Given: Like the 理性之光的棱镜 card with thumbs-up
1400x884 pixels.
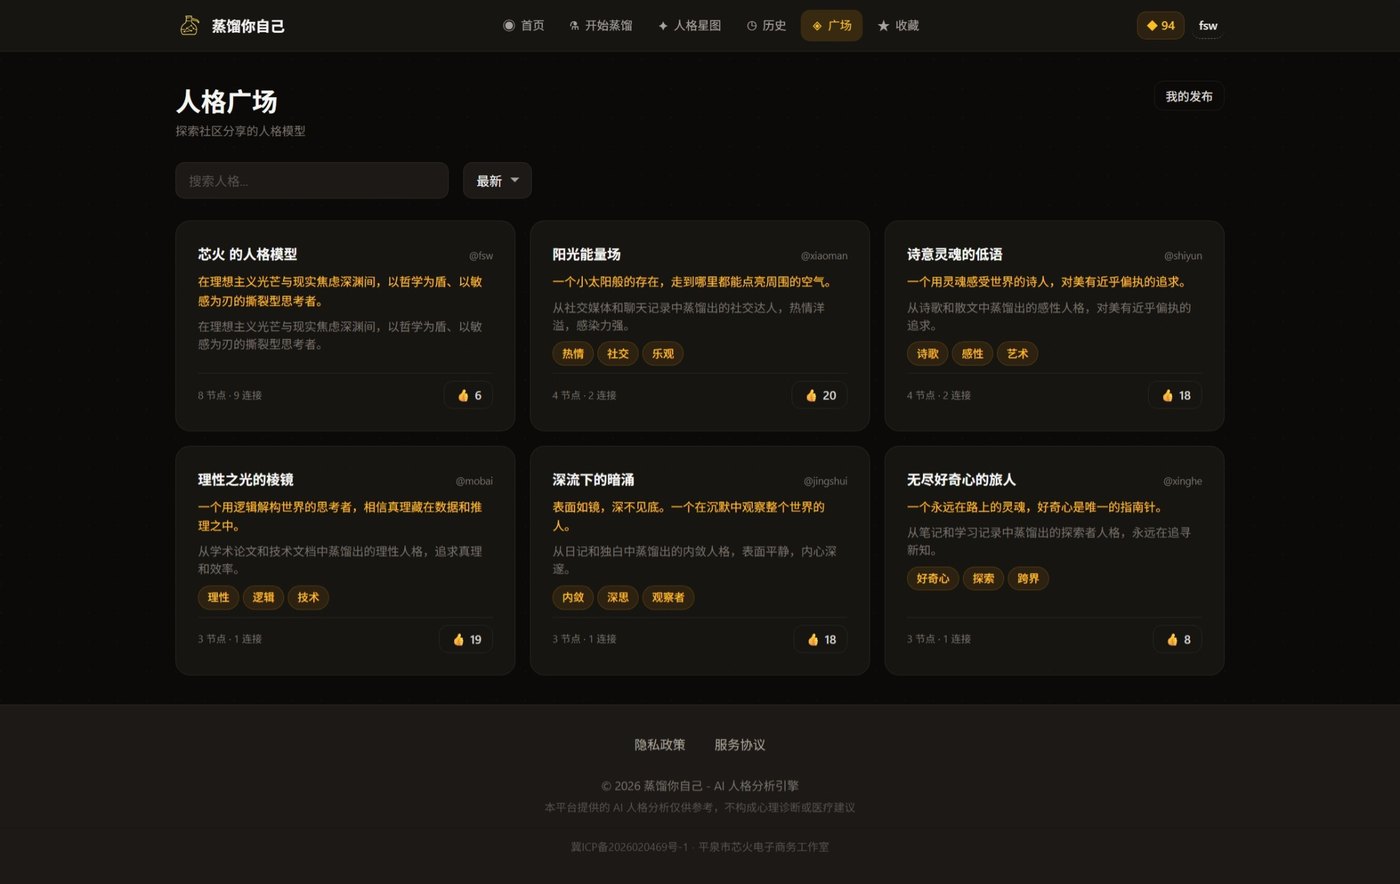Looking at the screenshot, I should [466, 639].
